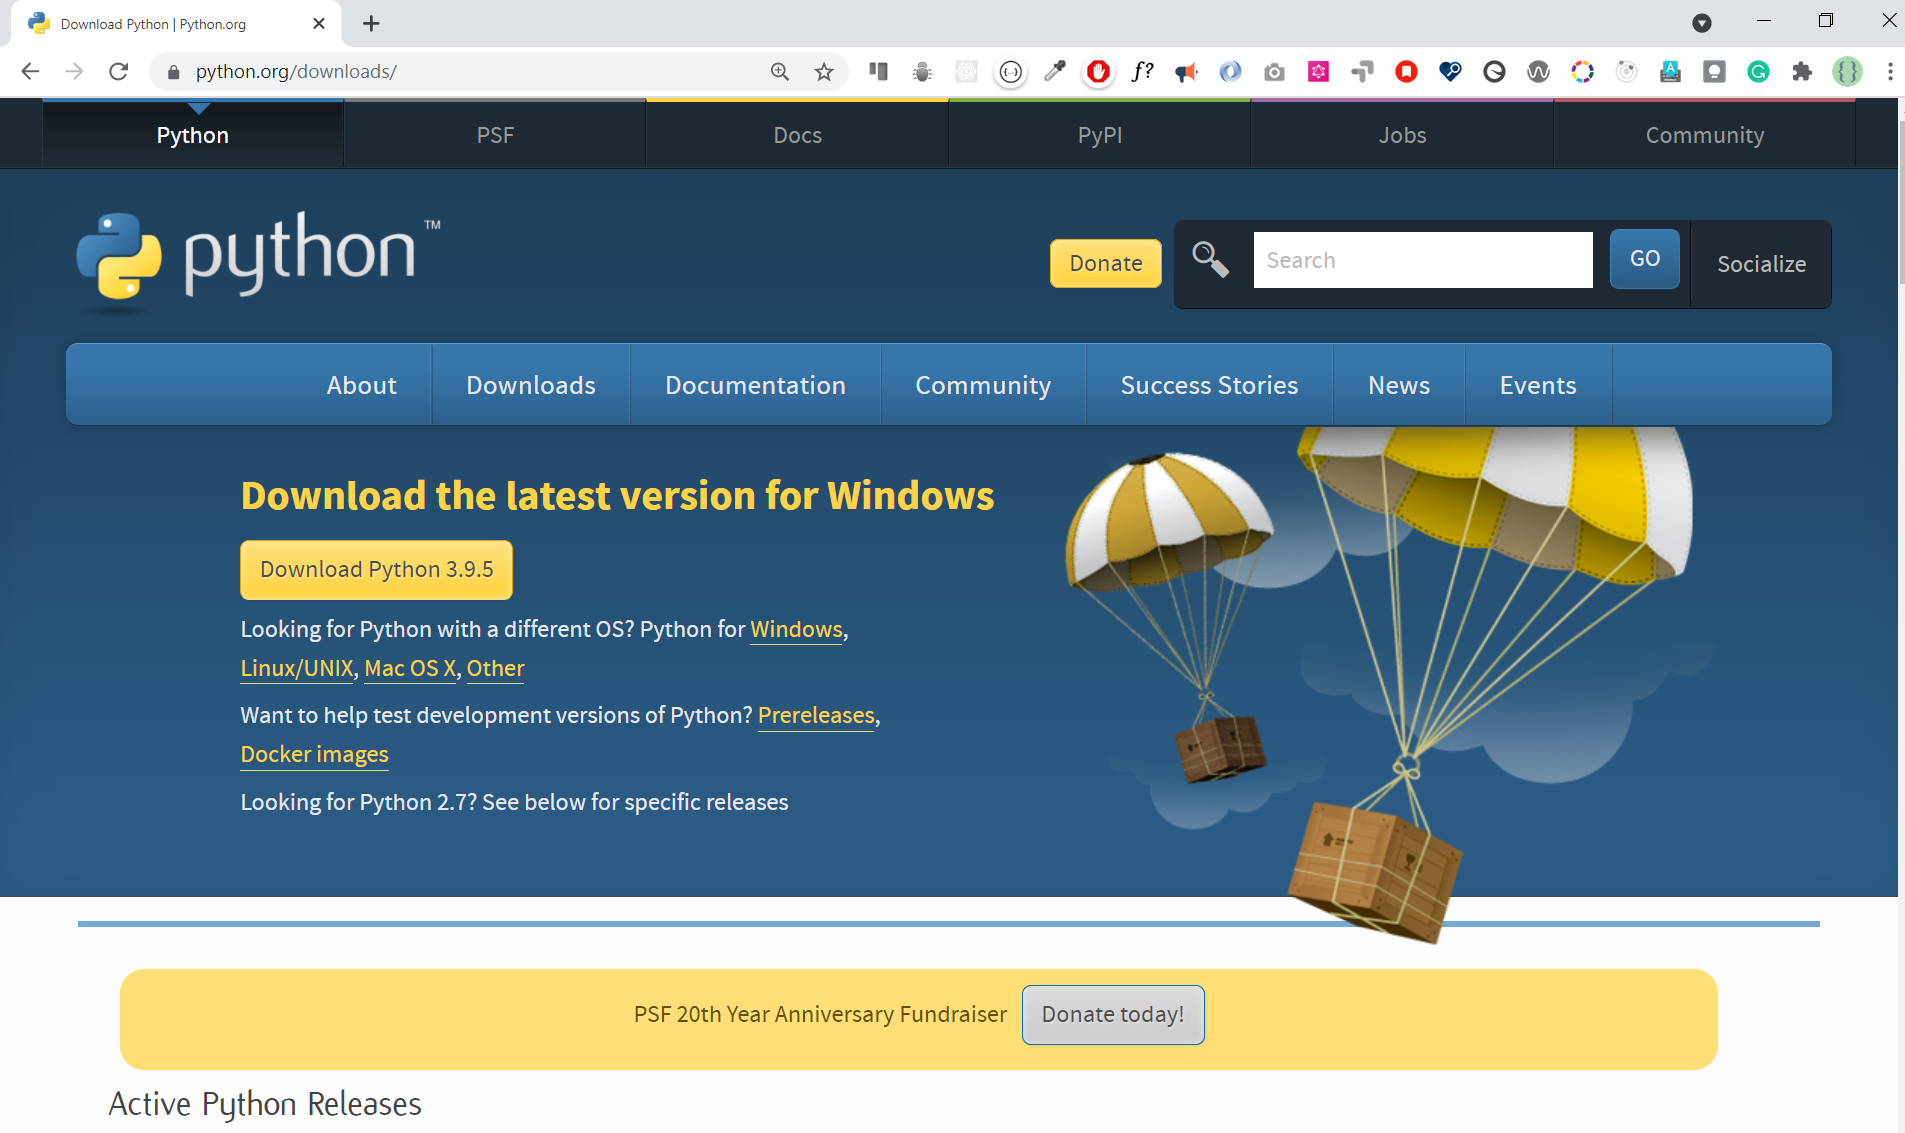Click the colorful ring extension icon
Viewport: 1905px width, 1133px height.
tap(1582, 71)
